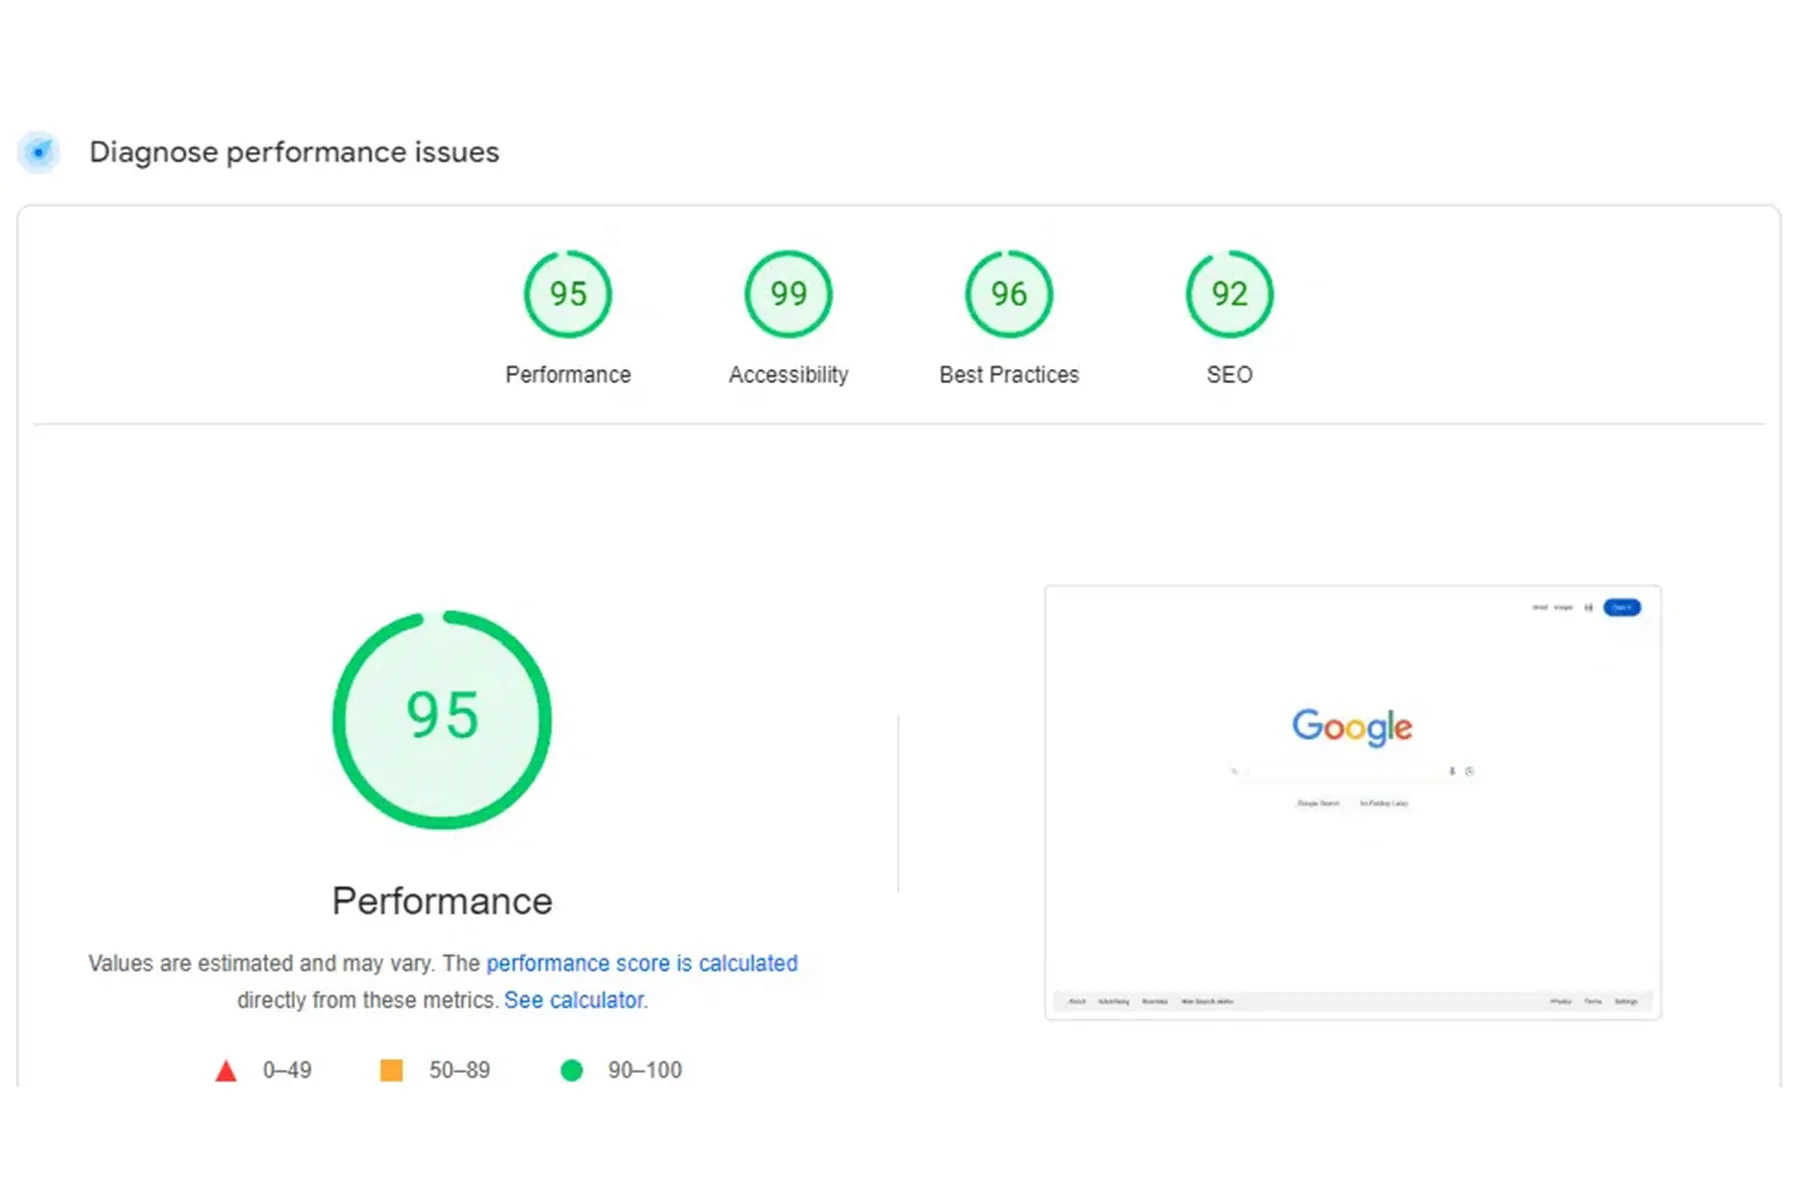
Task: Select the small Performance score gauge showing 95
Action: tap(567, 294)
